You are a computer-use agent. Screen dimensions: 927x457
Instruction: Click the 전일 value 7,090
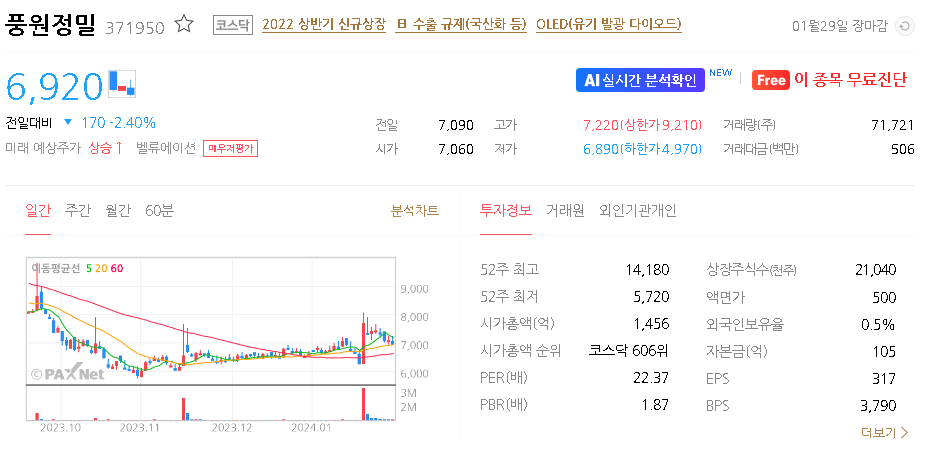[456, 125]
